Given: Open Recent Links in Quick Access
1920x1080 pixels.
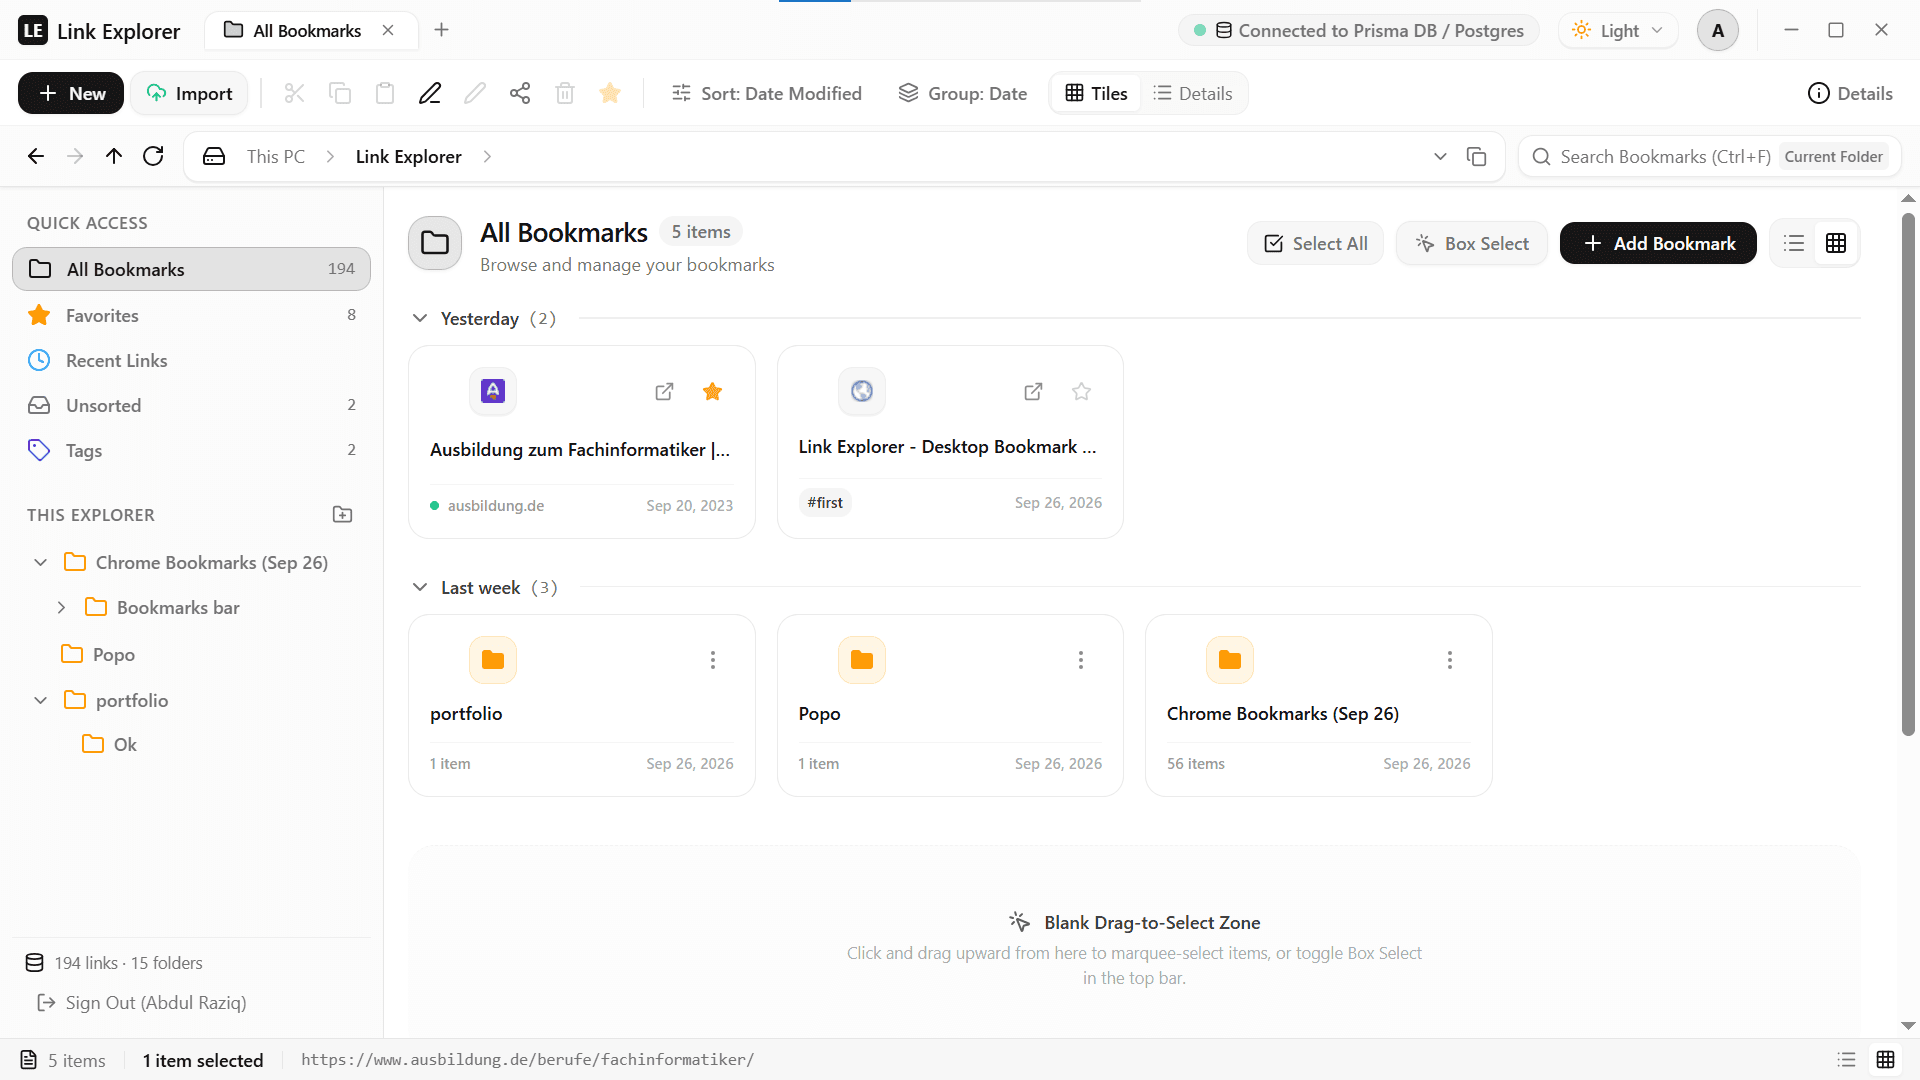Looking at the screenshot, I should click(191, 360).
